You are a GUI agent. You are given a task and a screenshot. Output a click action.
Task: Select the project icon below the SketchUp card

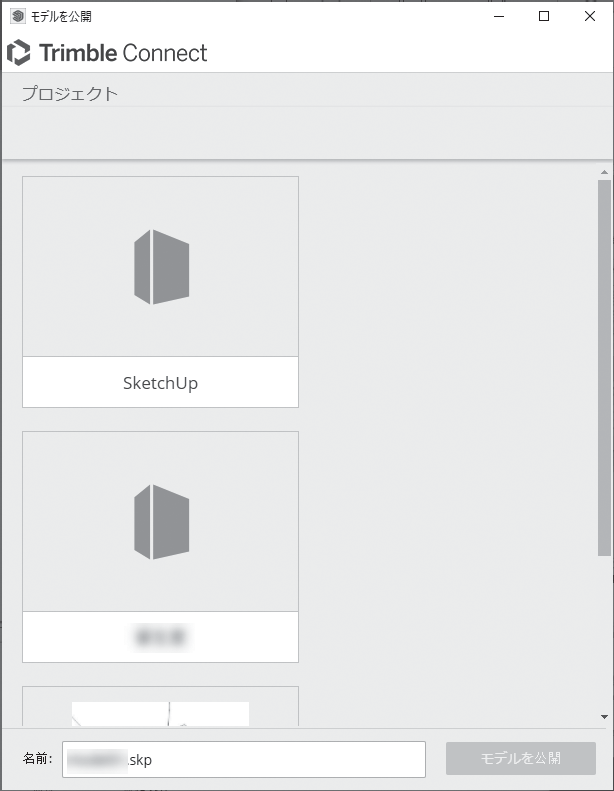click(x=161, y=521)
